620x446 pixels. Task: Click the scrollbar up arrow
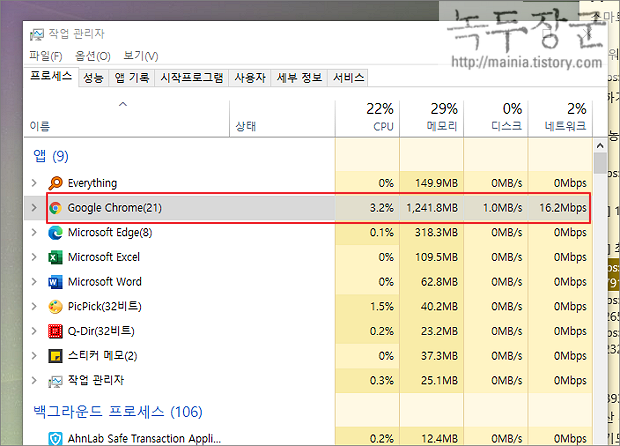(600, 146)
